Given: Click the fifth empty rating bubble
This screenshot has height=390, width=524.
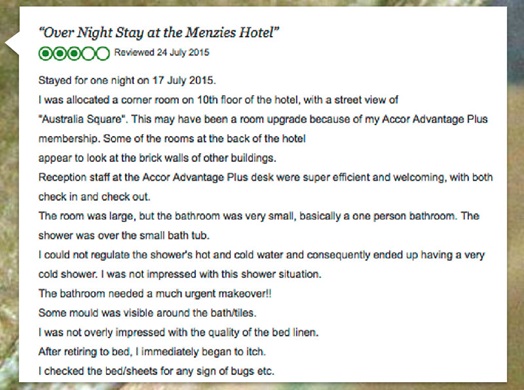Looking at the screenshot, I should tap(103, 53).
